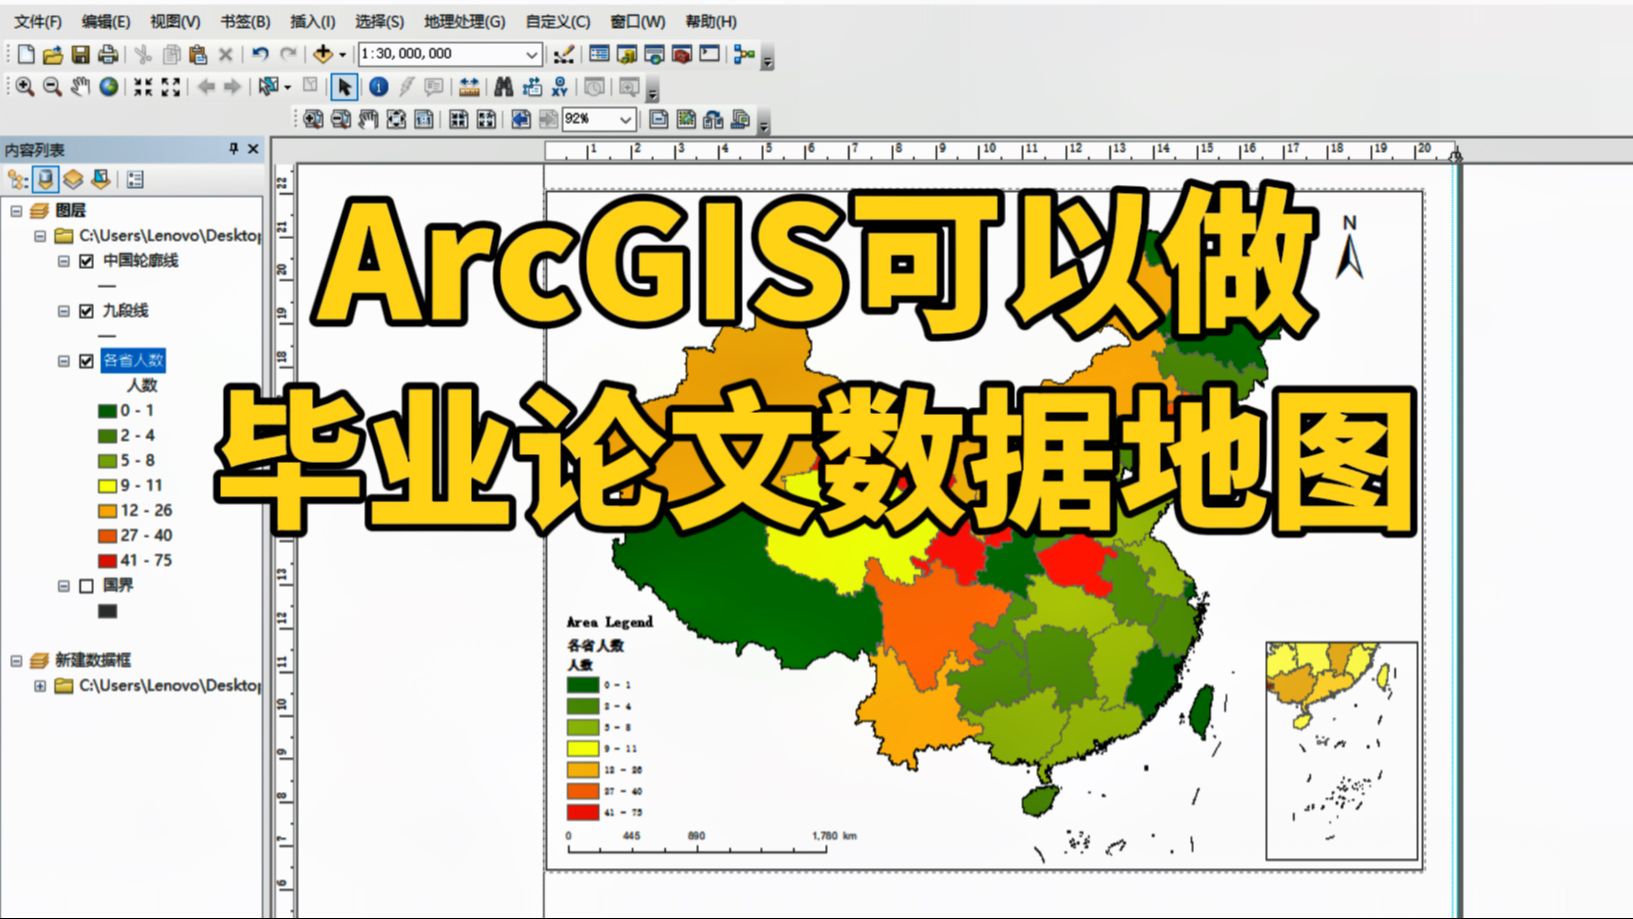Open the Editor toolbar icon
1633x919 pixels.
[564, 54]
